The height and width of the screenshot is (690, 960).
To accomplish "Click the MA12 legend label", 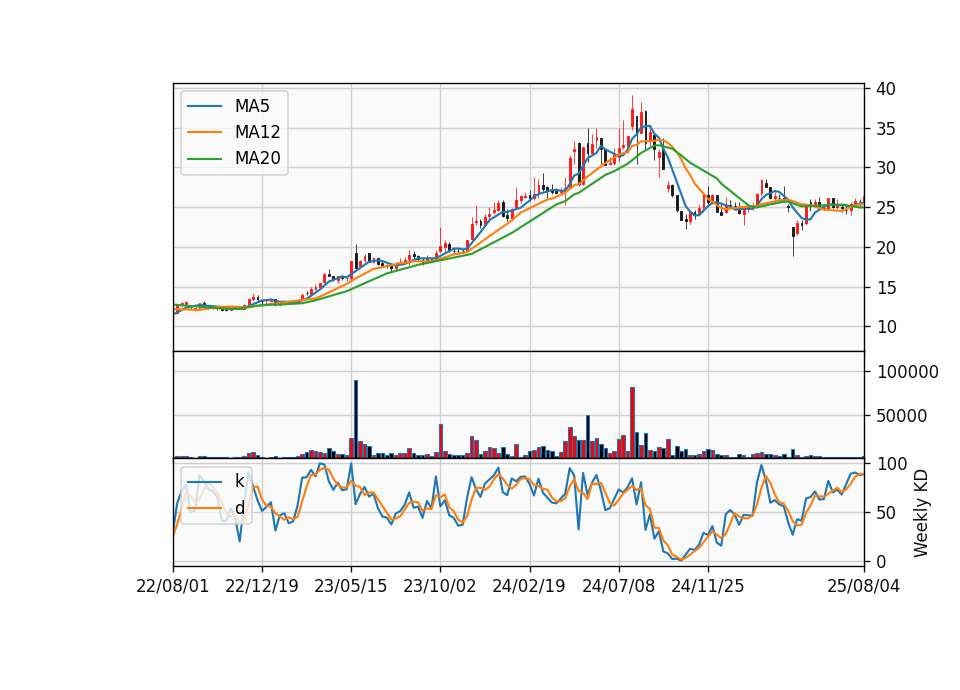I will point(257,132).
